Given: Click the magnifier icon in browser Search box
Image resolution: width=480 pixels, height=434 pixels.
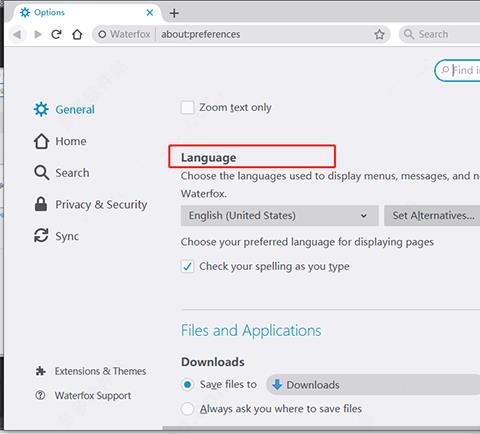Looking at the screenshot, I should click(409, 34).
